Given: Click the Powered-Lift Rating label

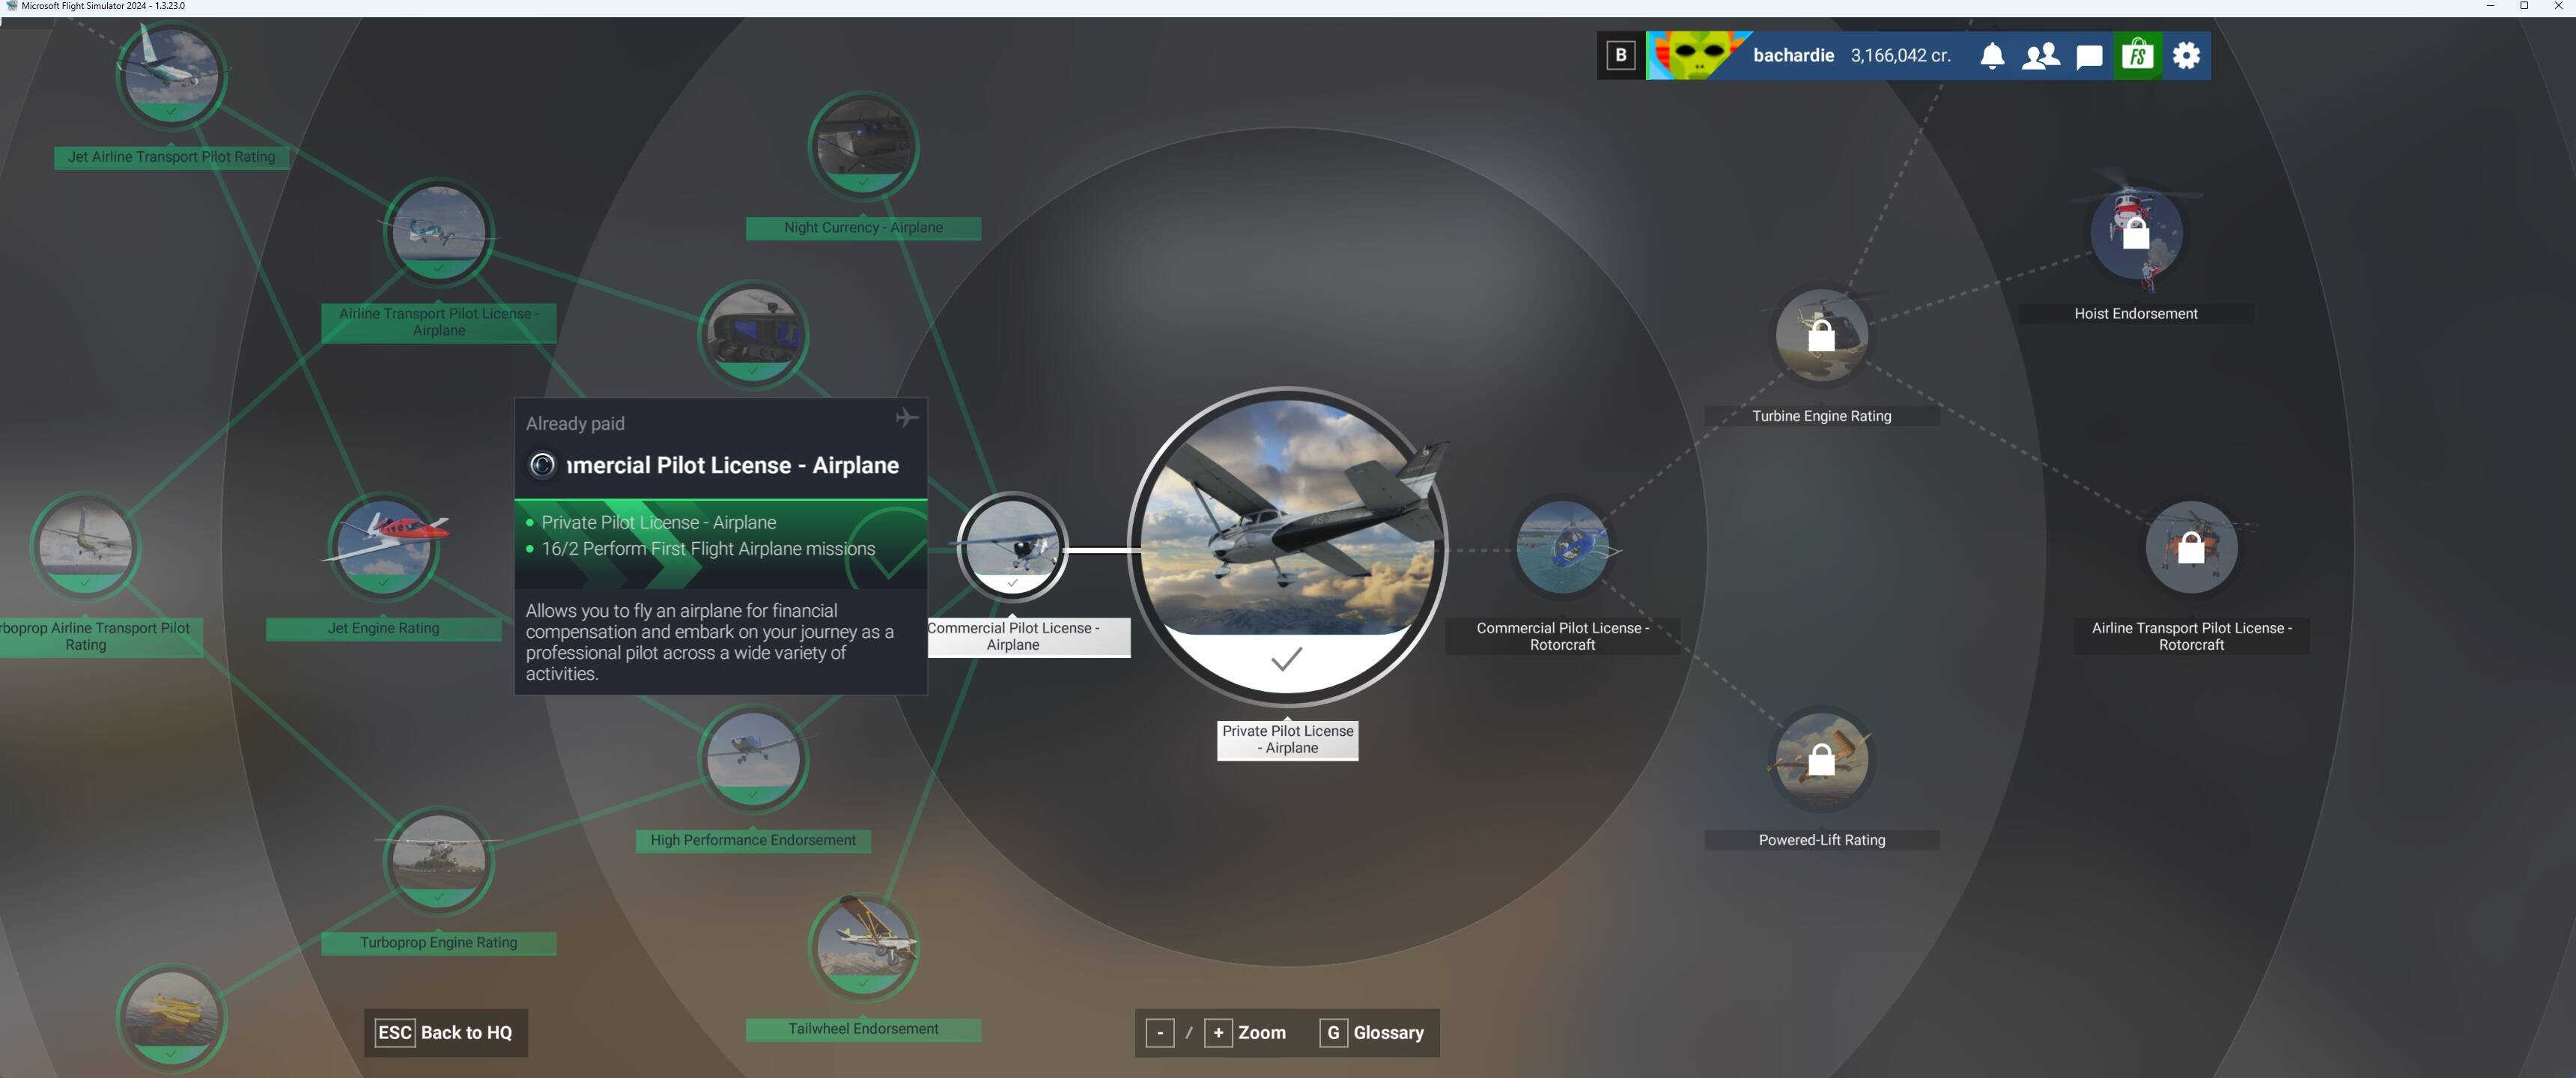Looking at the screenshot, I should tap(1821, 840).
